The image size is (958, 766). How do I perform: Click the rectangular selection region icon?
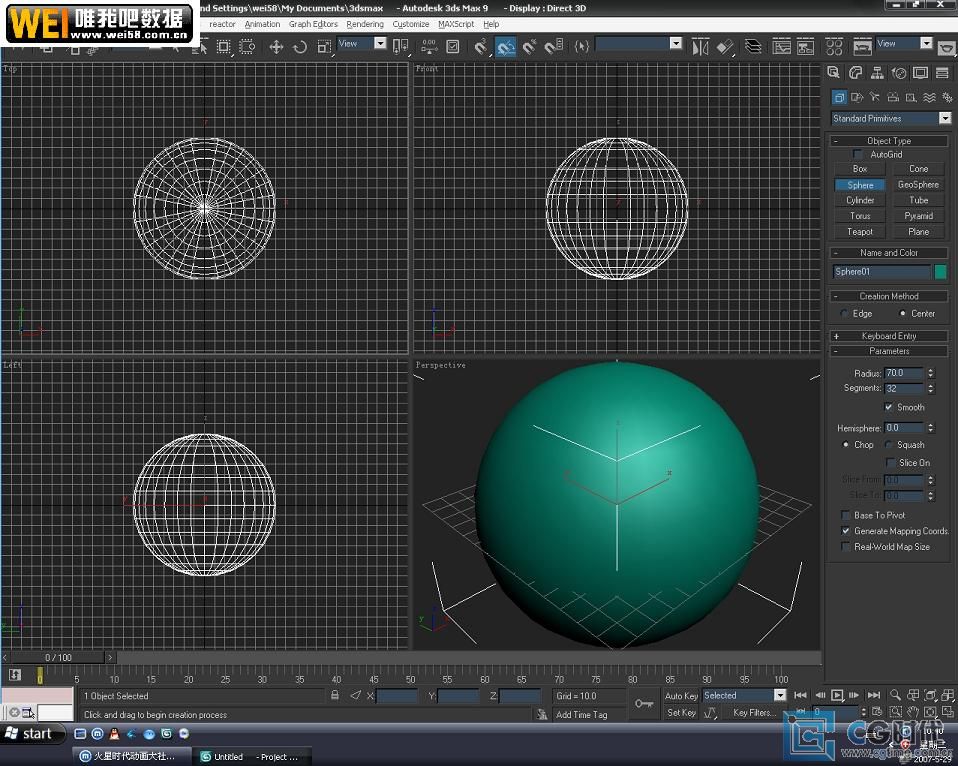[x=224, y=47]
